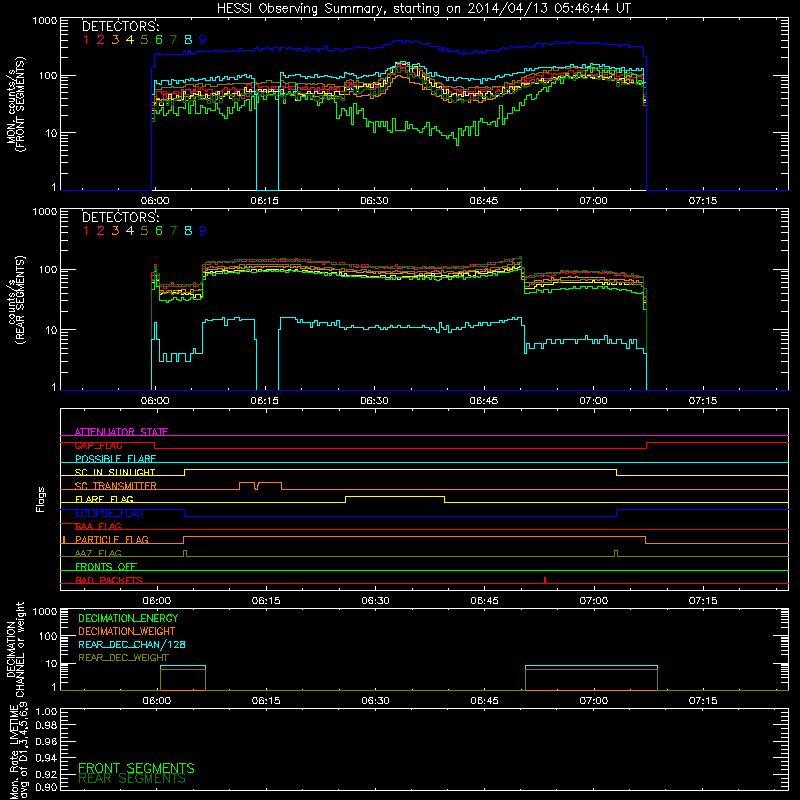This screenshot has width=800, height=800.
Task: Click counts/s (REAR SEGMENTS) axis title
Action: coord(15,299)
